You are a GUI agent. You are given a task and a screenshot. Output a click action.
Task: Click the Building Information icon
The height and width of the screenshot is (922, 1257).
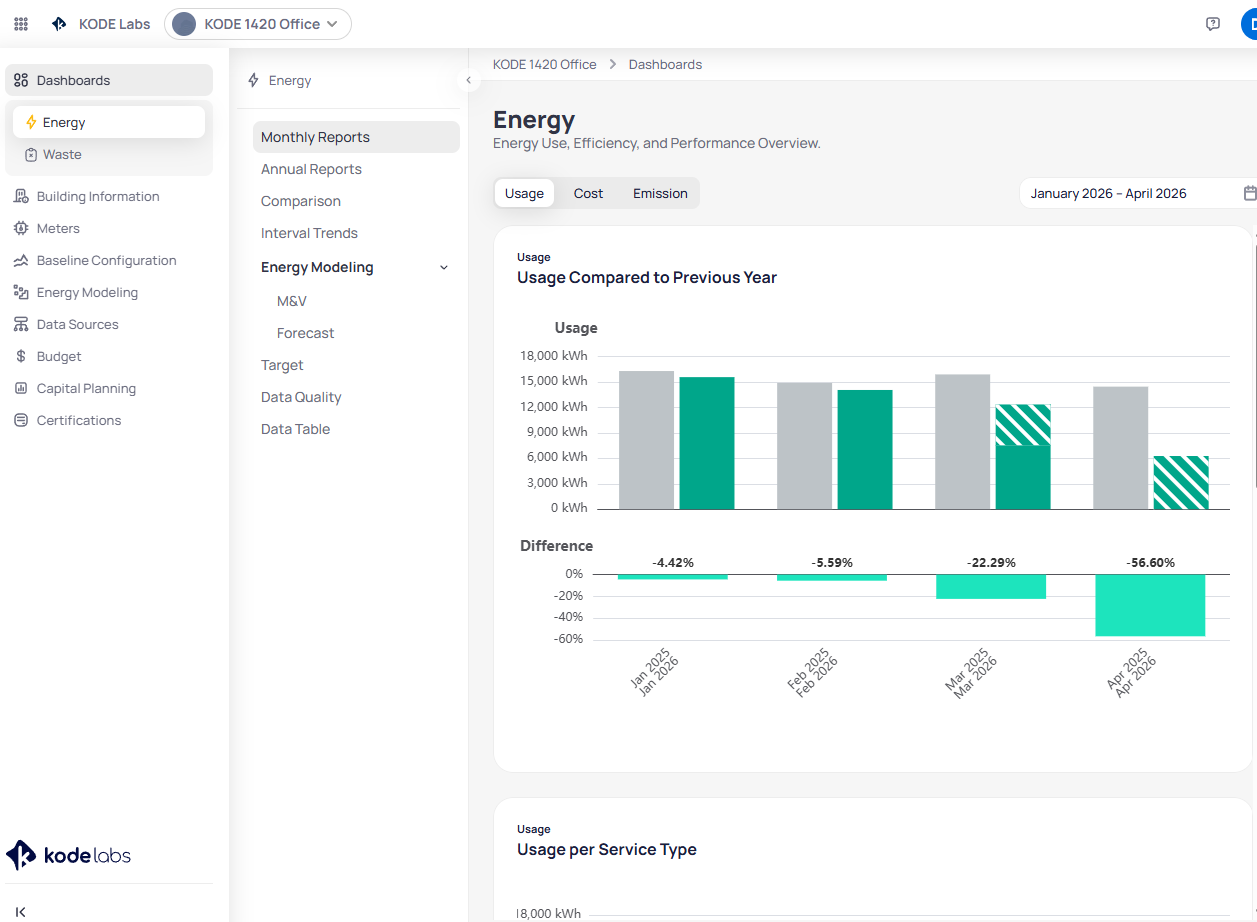pos(21,196)
